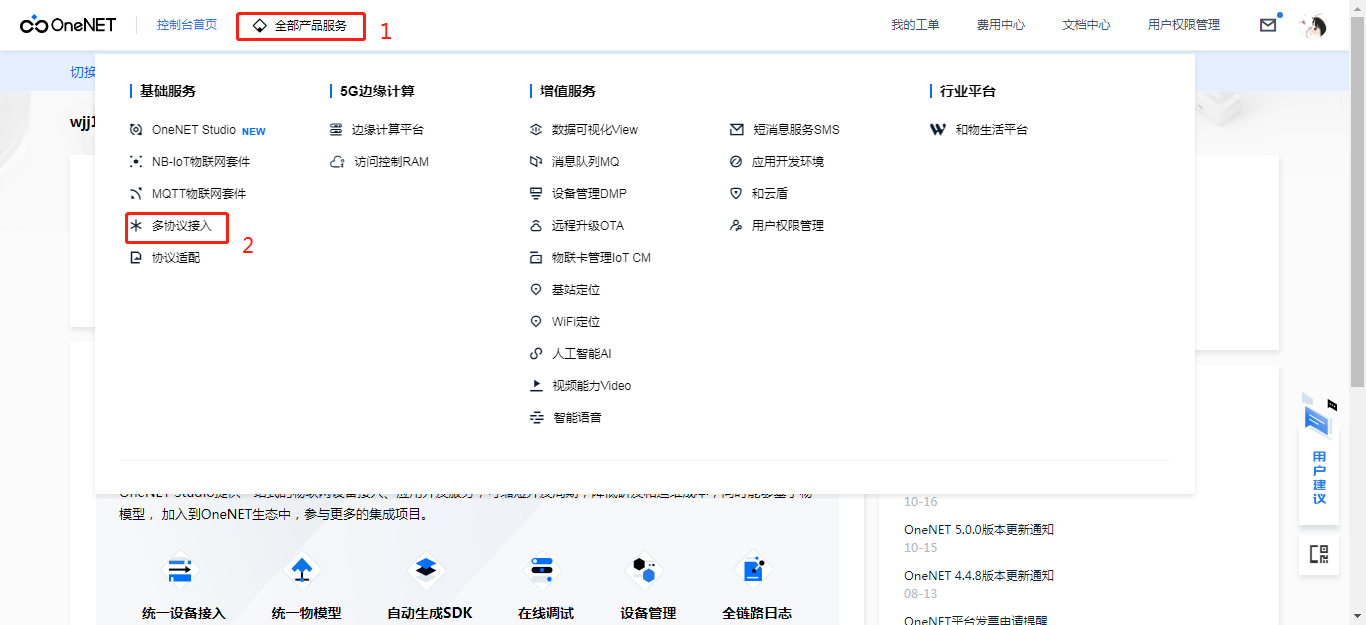Click the 智能语音 icon

pos(536,418)
